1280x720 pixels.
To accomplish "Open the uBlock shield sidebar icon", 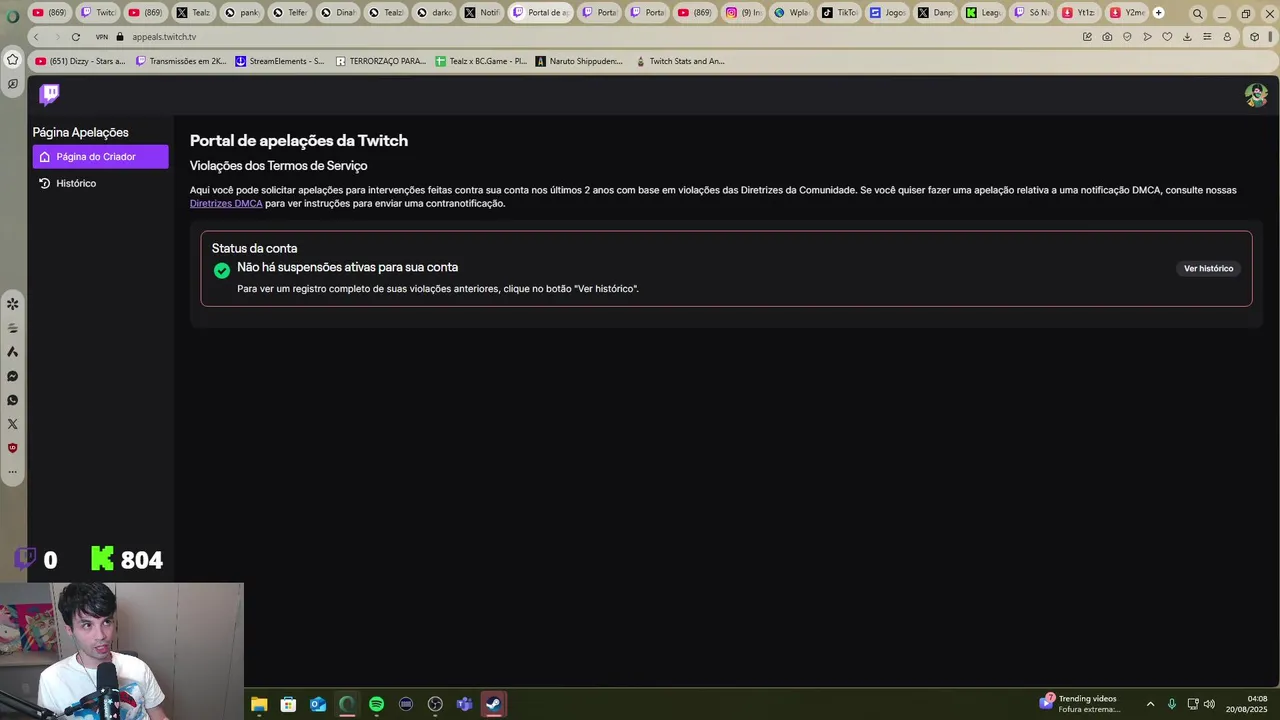I will pos(13,448).
